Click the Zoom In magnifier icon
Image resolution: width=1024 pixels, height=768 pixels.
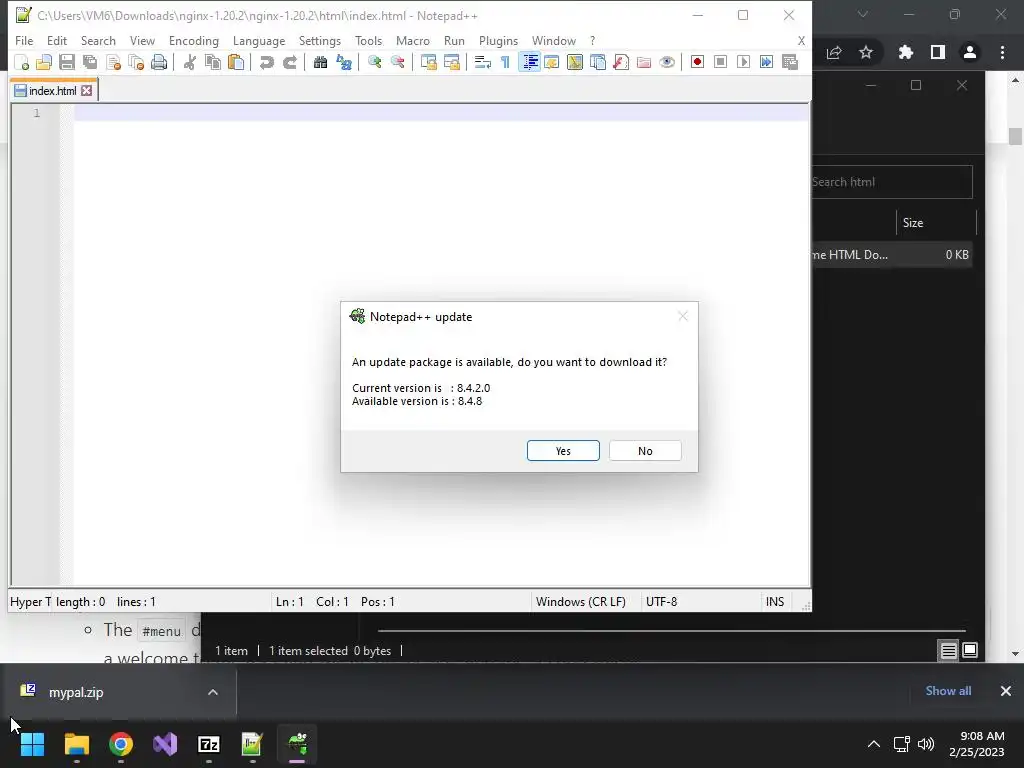[374, 62]
